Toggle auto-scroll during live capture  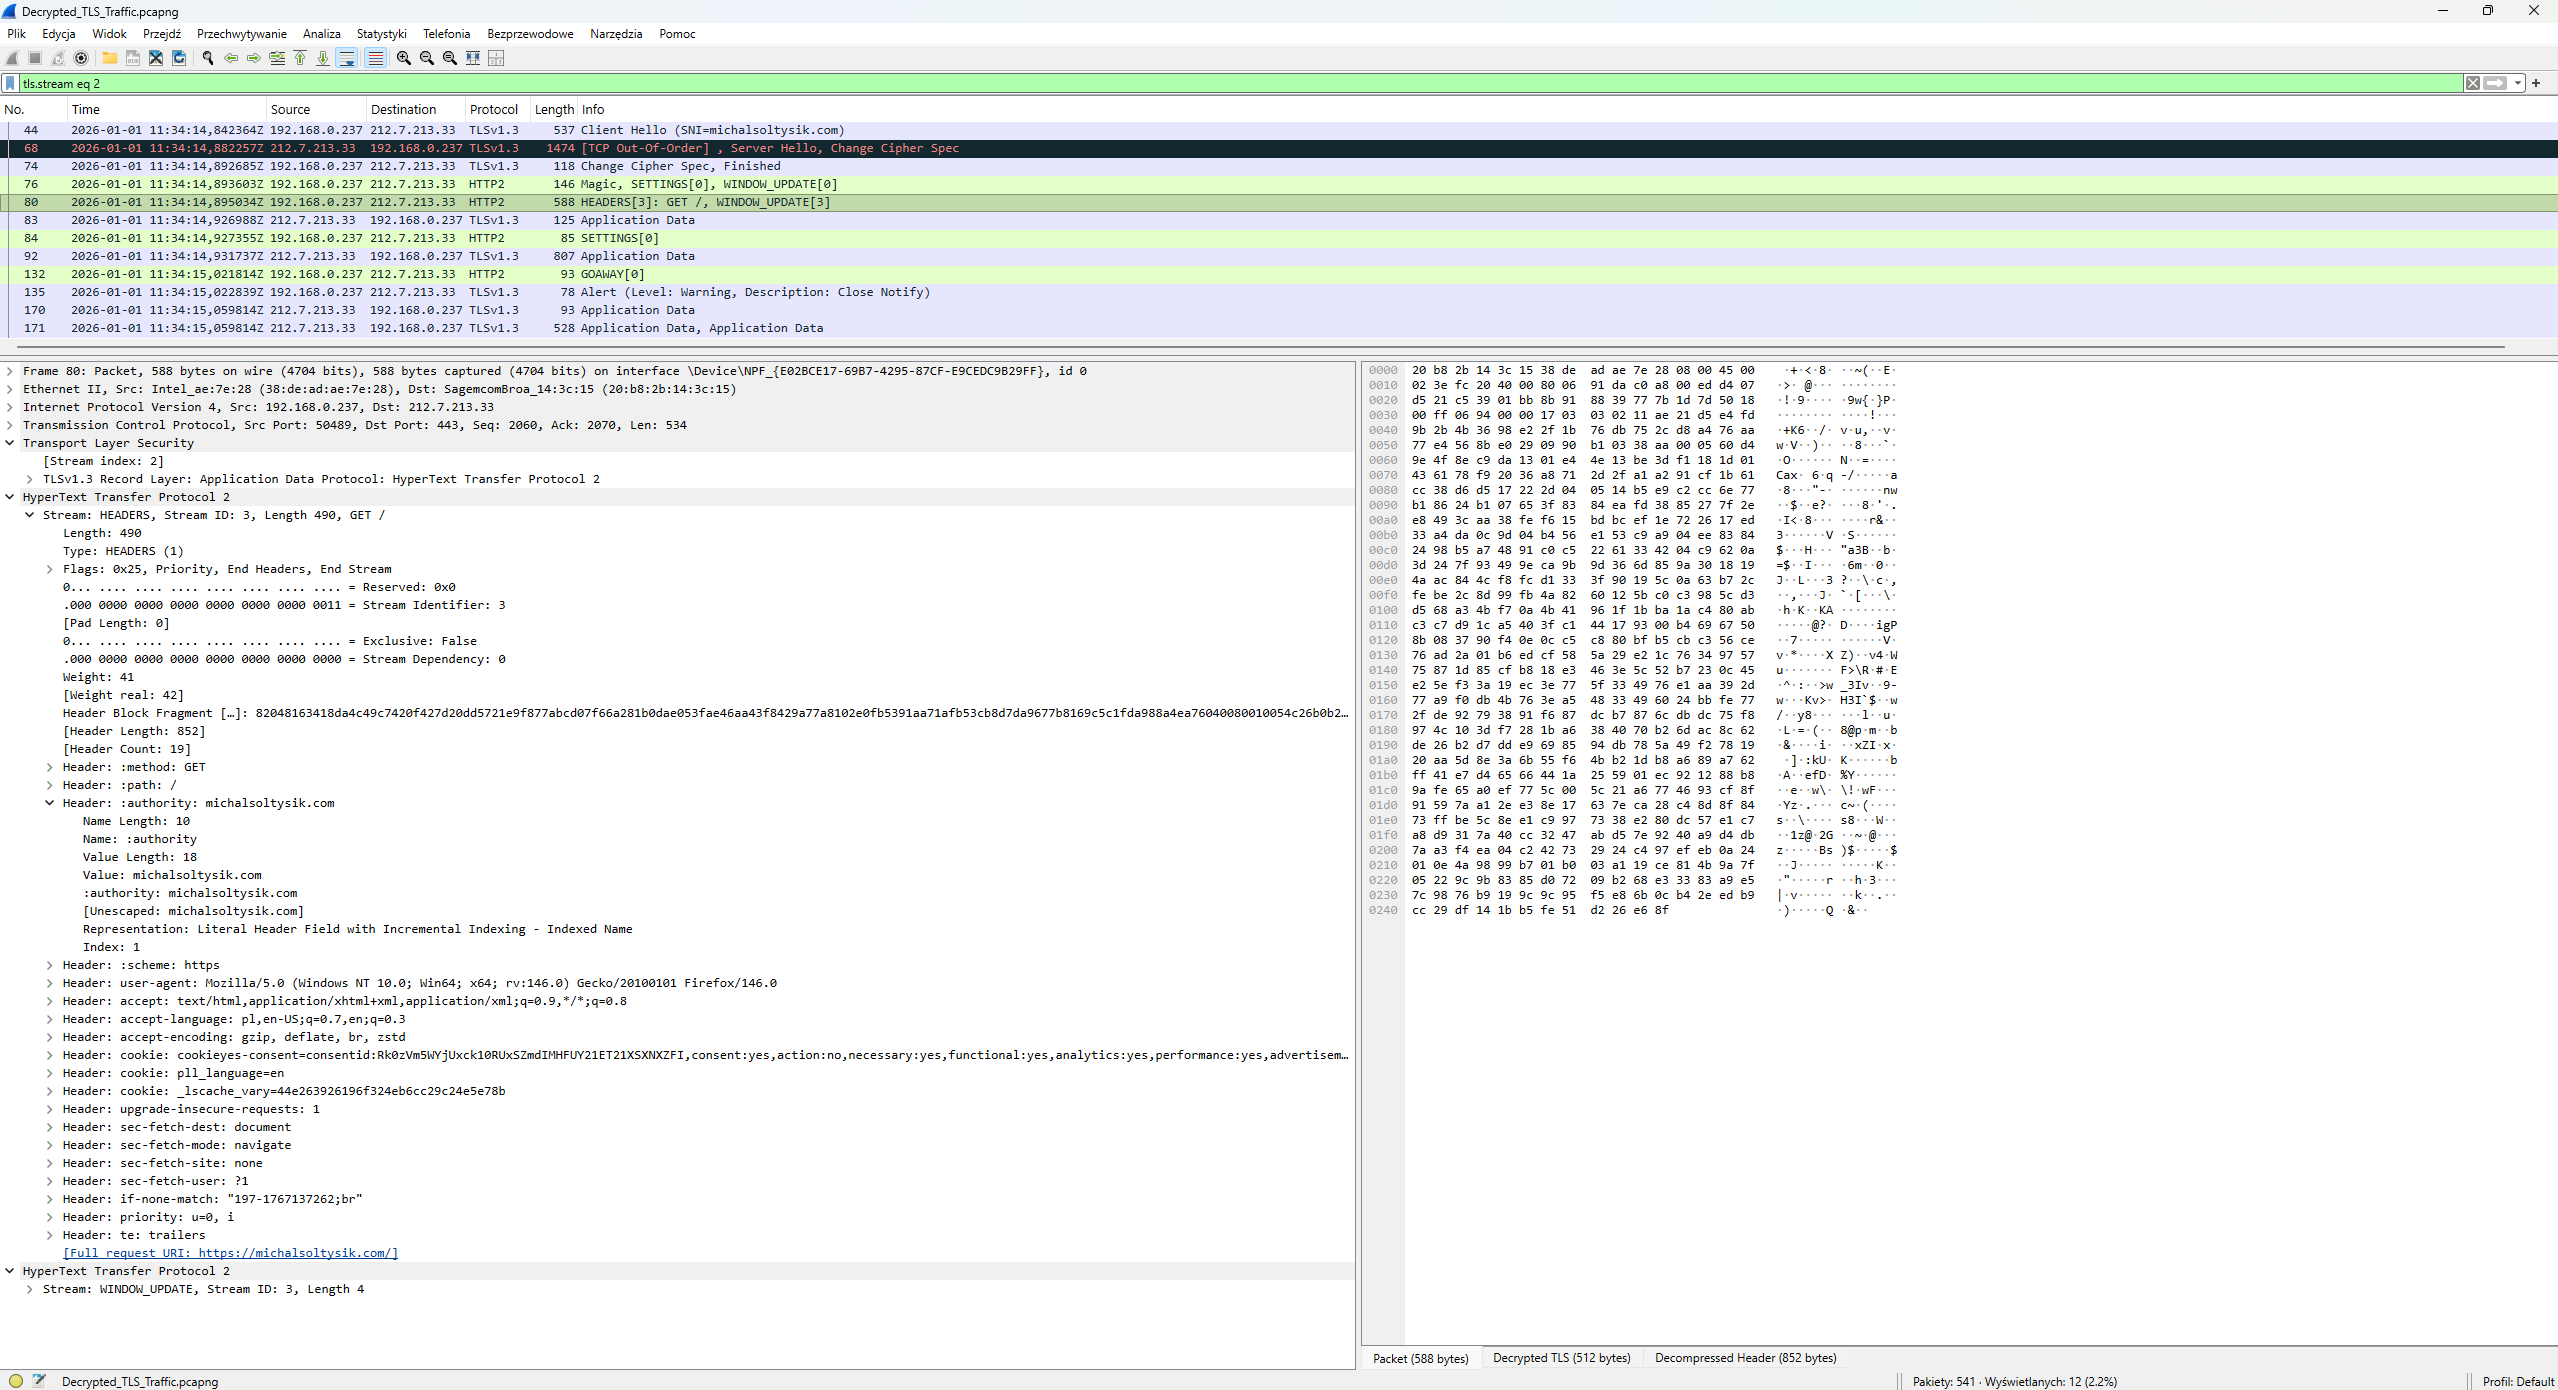347,58
